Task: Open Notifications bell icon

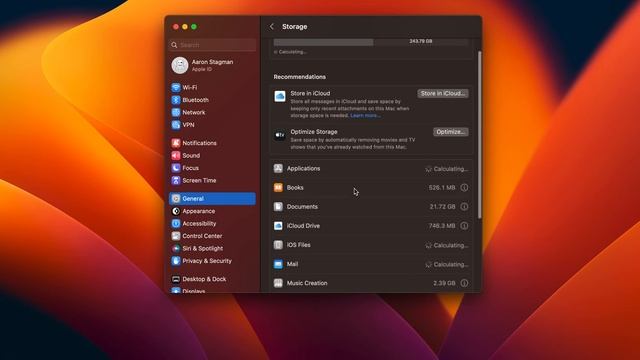Action: pyautogui.click(x=176, y=143)
